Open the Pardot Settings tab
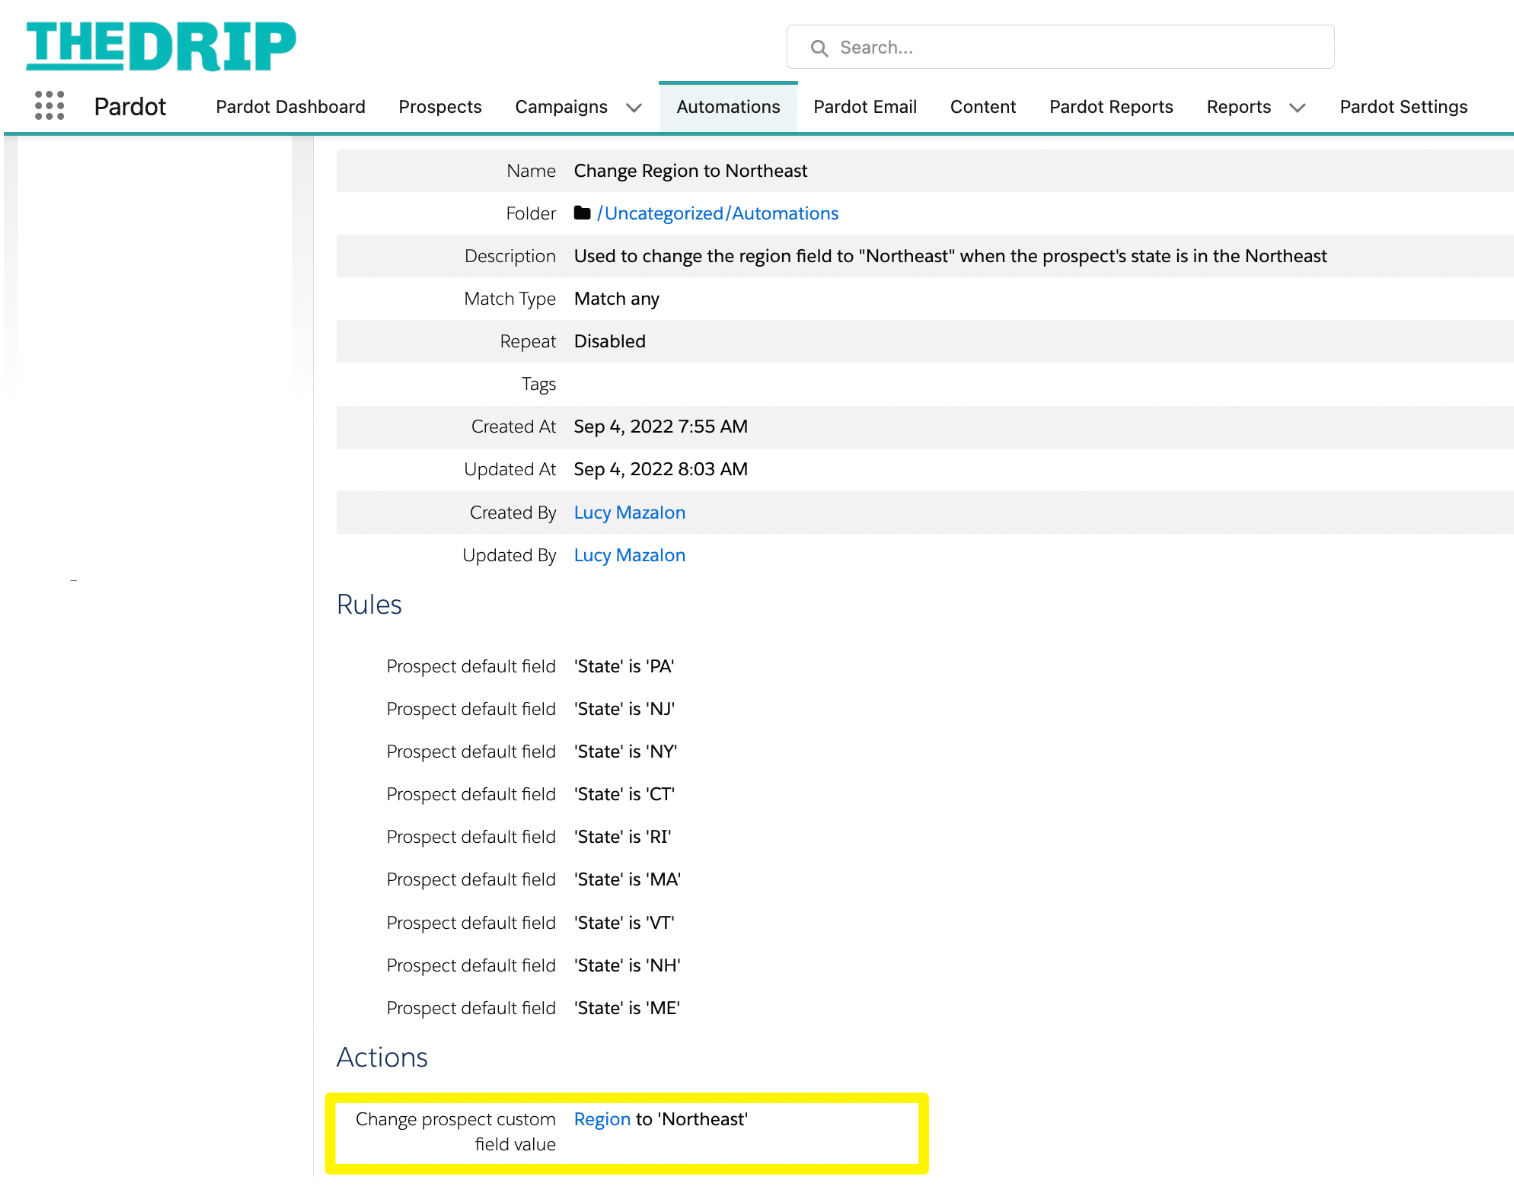 click(1403, 107)
